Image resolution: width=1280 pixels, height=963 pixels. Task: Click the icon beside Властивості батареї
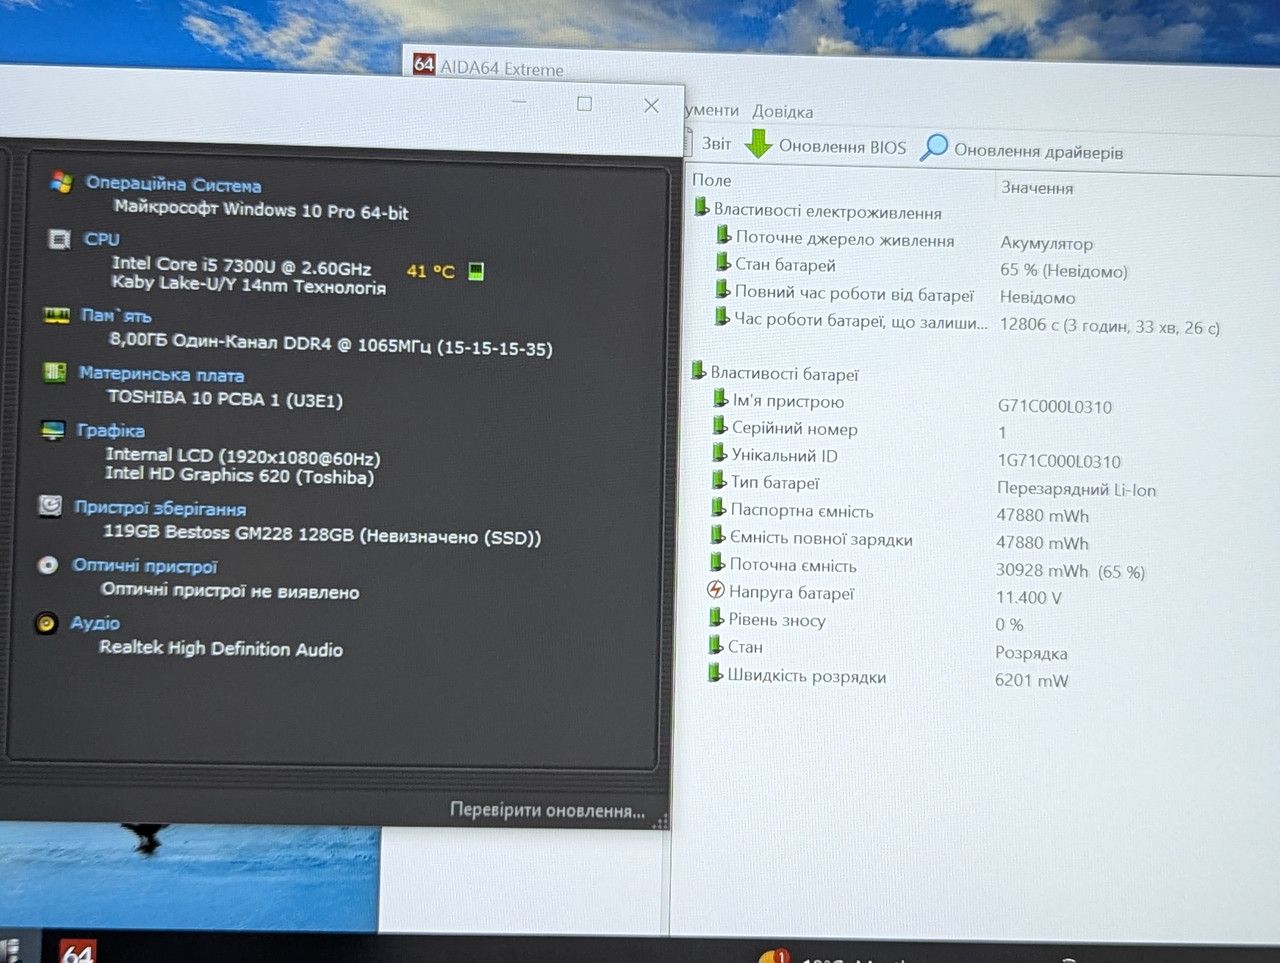click(x=699, y=371)
